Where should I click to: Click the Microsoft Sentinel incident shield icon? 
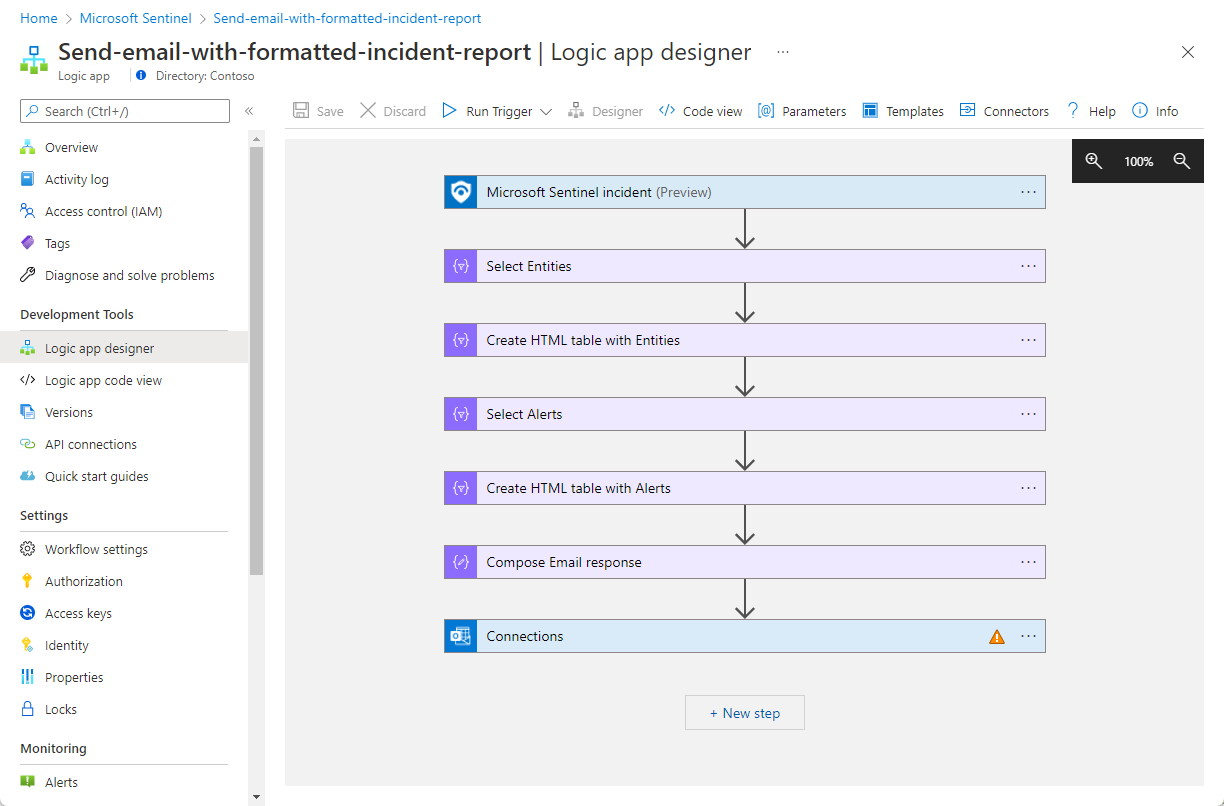pos(461,192)
